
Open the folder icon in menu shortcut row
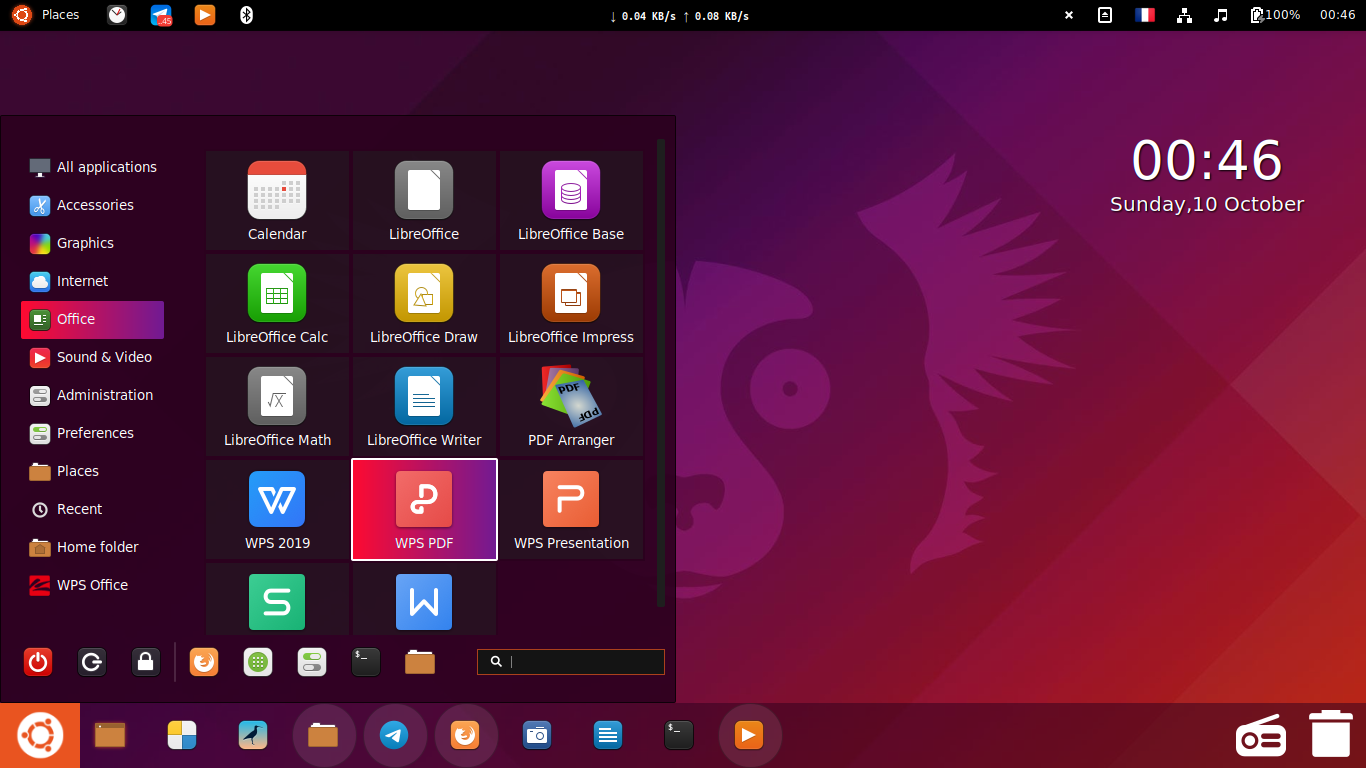click(x=420, y=662)
